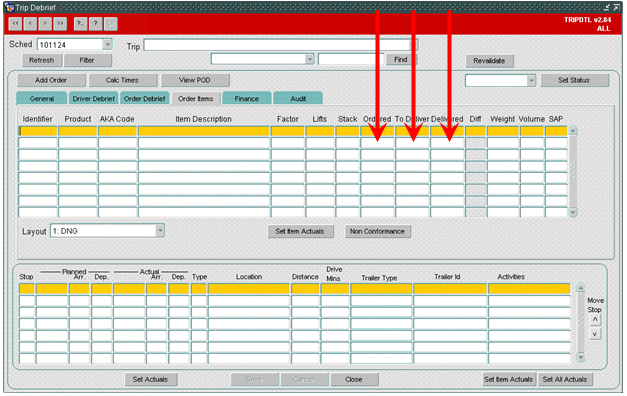
Task: Click the Revalidate button
Action: tap(489, 61)
